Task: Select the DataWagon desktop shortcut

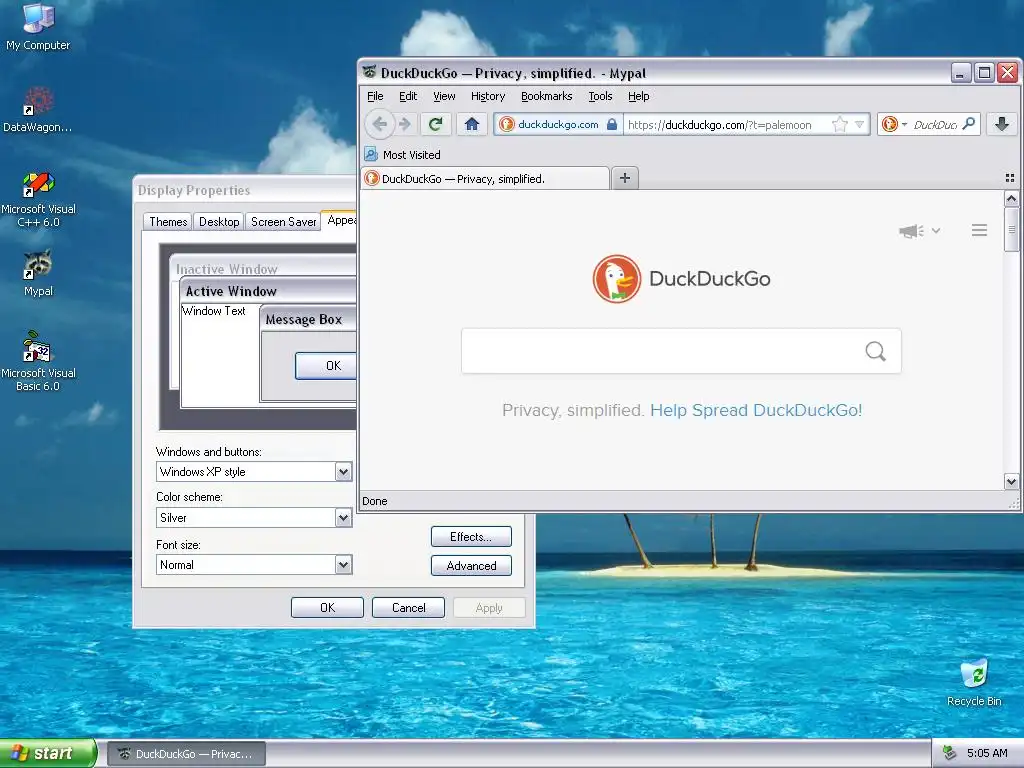Action: pyautogui.click(x=38, y=110)
